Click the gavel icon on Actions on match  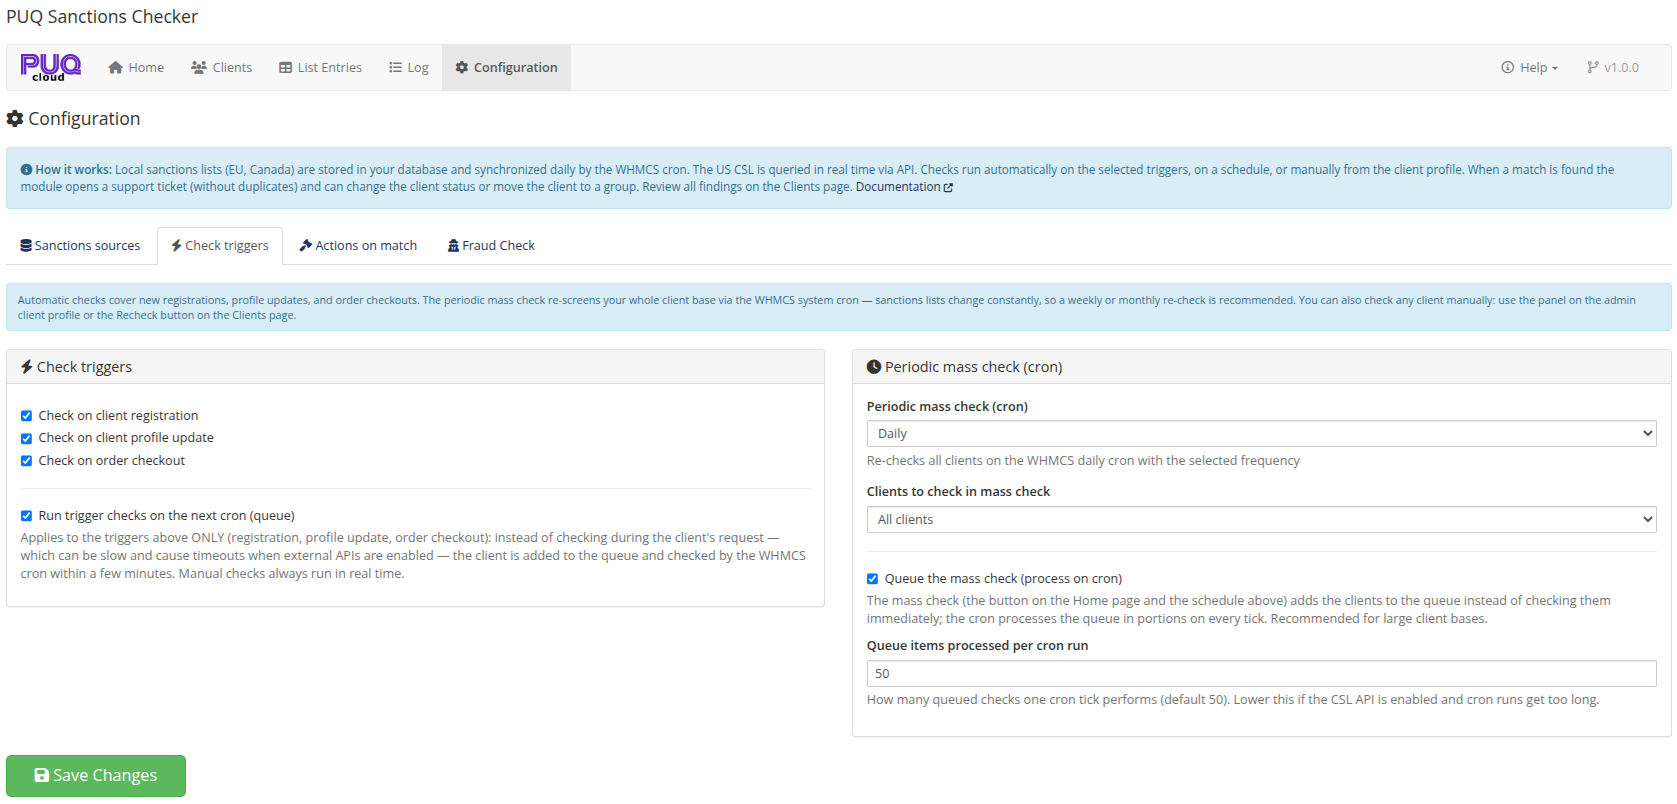306,245
